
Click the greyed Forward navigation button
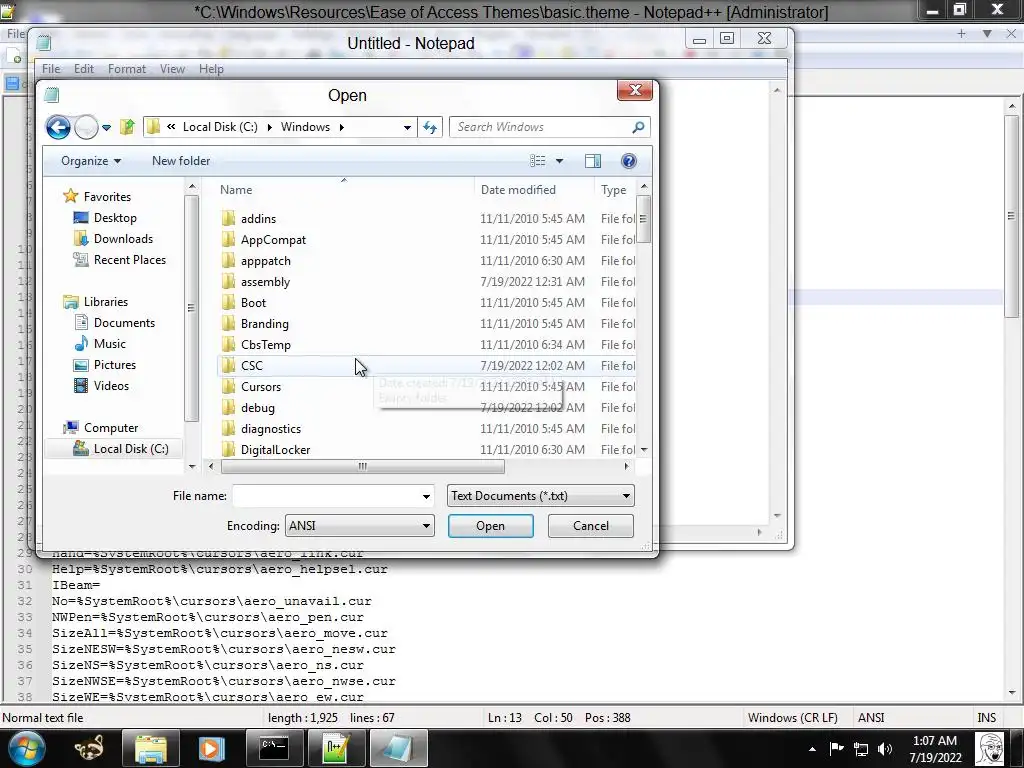pos(86,127)
